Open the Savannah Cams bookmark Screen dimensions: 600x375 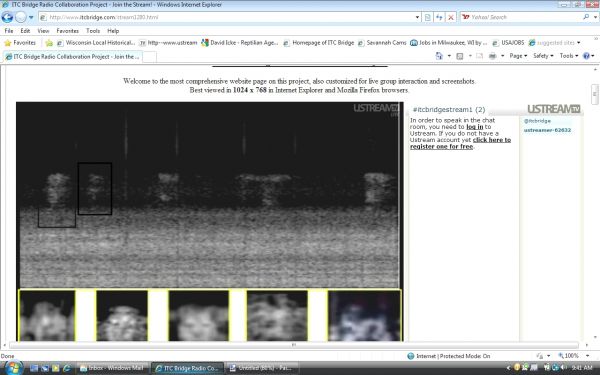382,43
